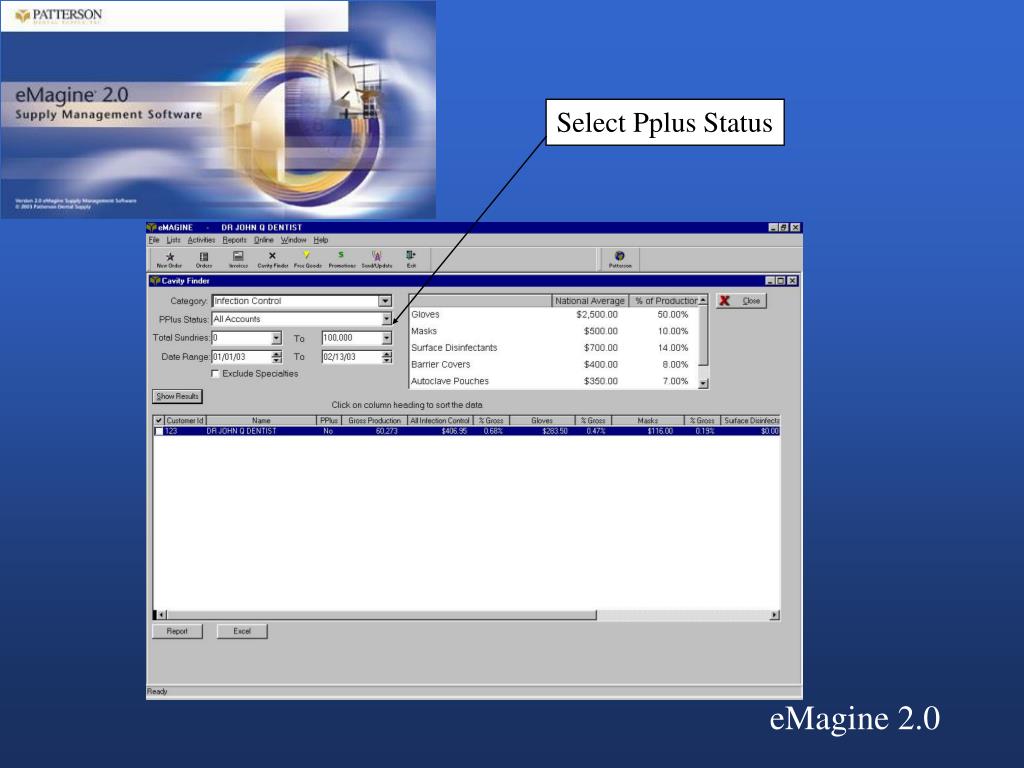Click the horizontal scrollbar thumb of results grid

coord(381,615)
